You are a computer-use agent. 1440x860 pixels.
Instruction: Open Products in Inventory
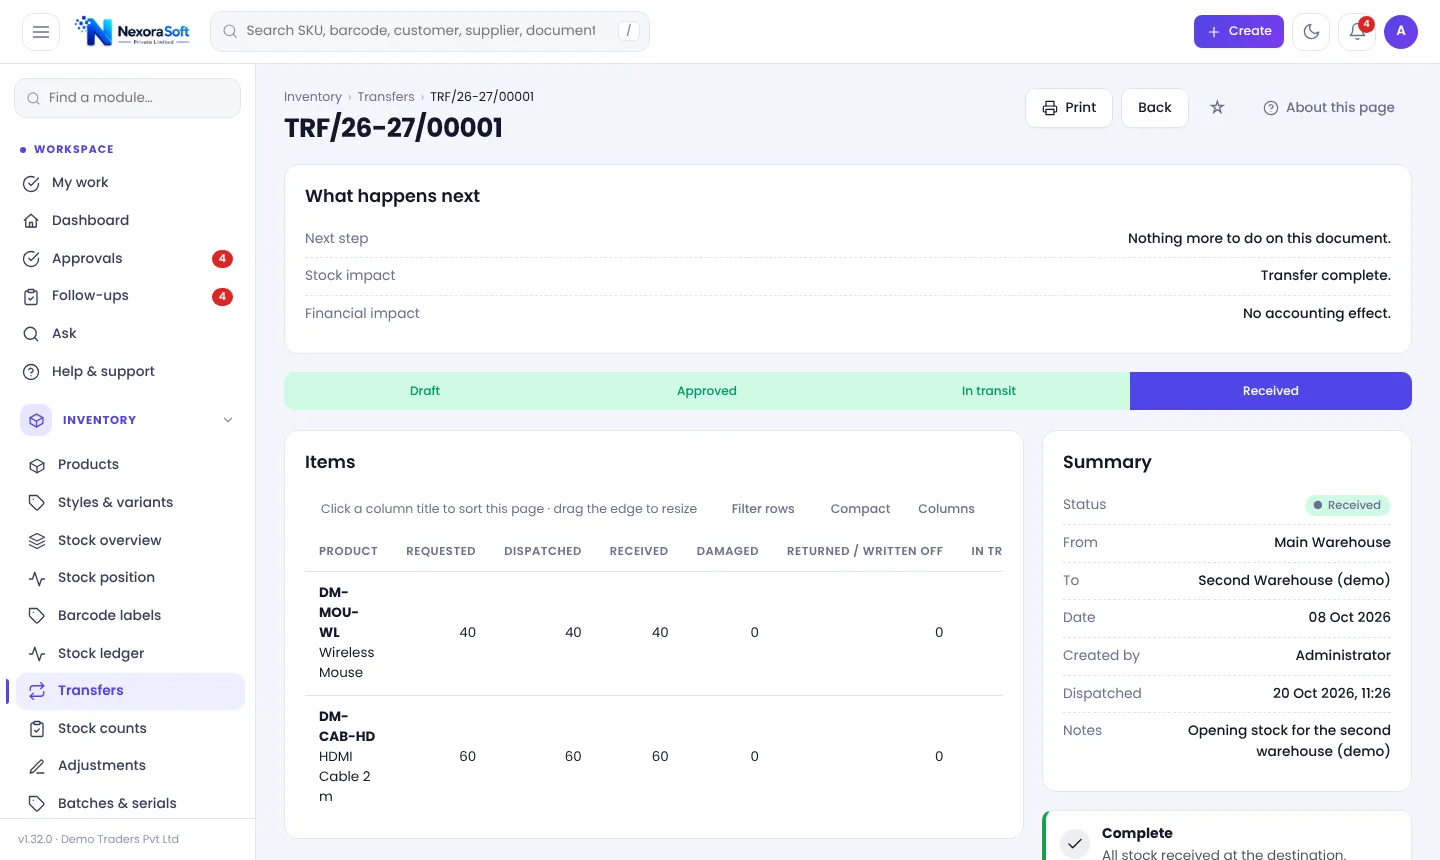[130, 465]
